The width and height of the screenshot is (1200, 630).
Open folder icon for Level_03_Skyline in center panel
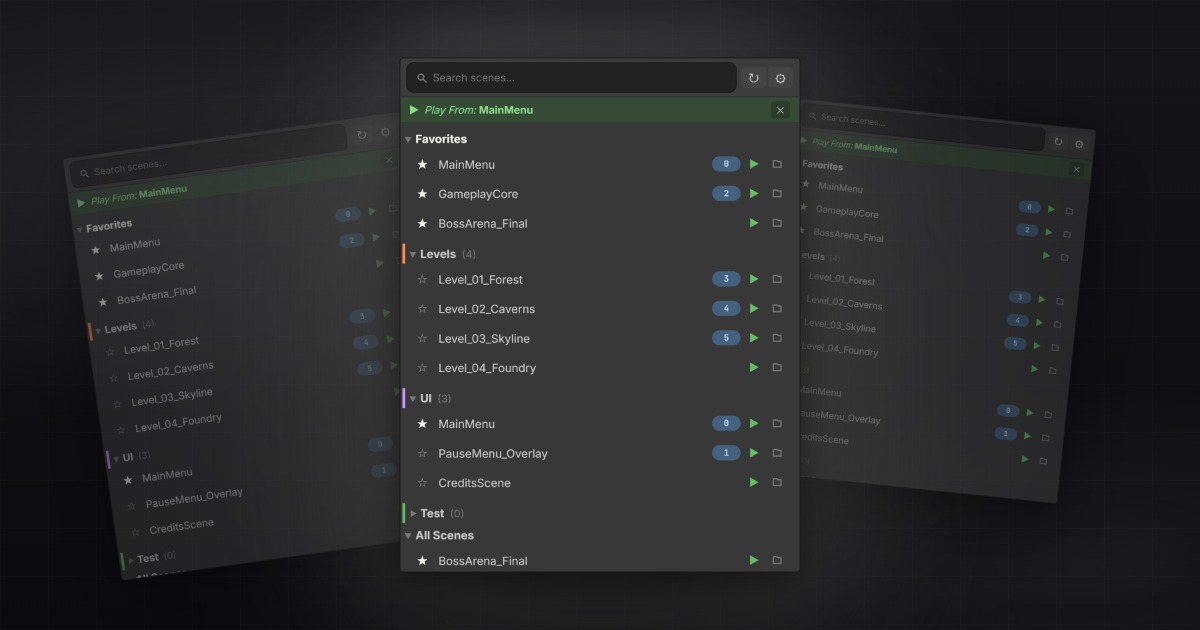777,338
